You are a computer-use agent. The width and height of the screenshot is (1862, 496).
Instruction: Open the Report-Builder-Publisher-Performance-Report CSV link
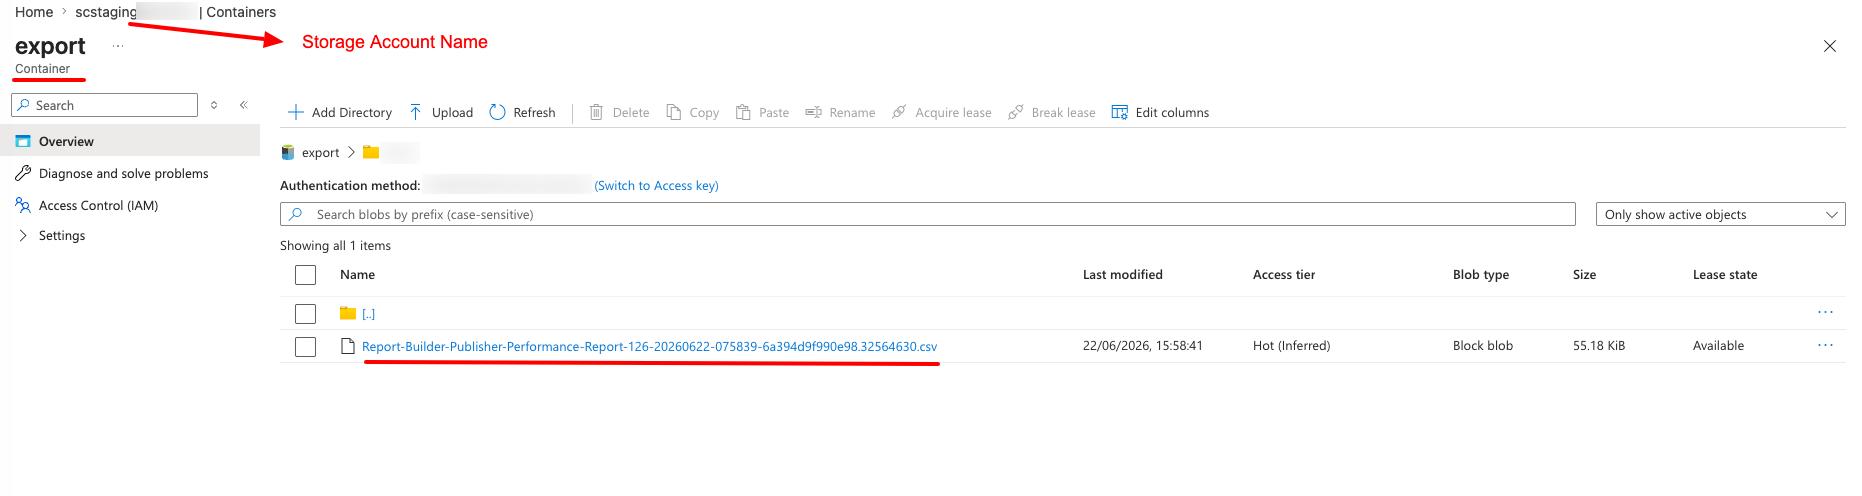pyautogui.click(x=649, y=347)
